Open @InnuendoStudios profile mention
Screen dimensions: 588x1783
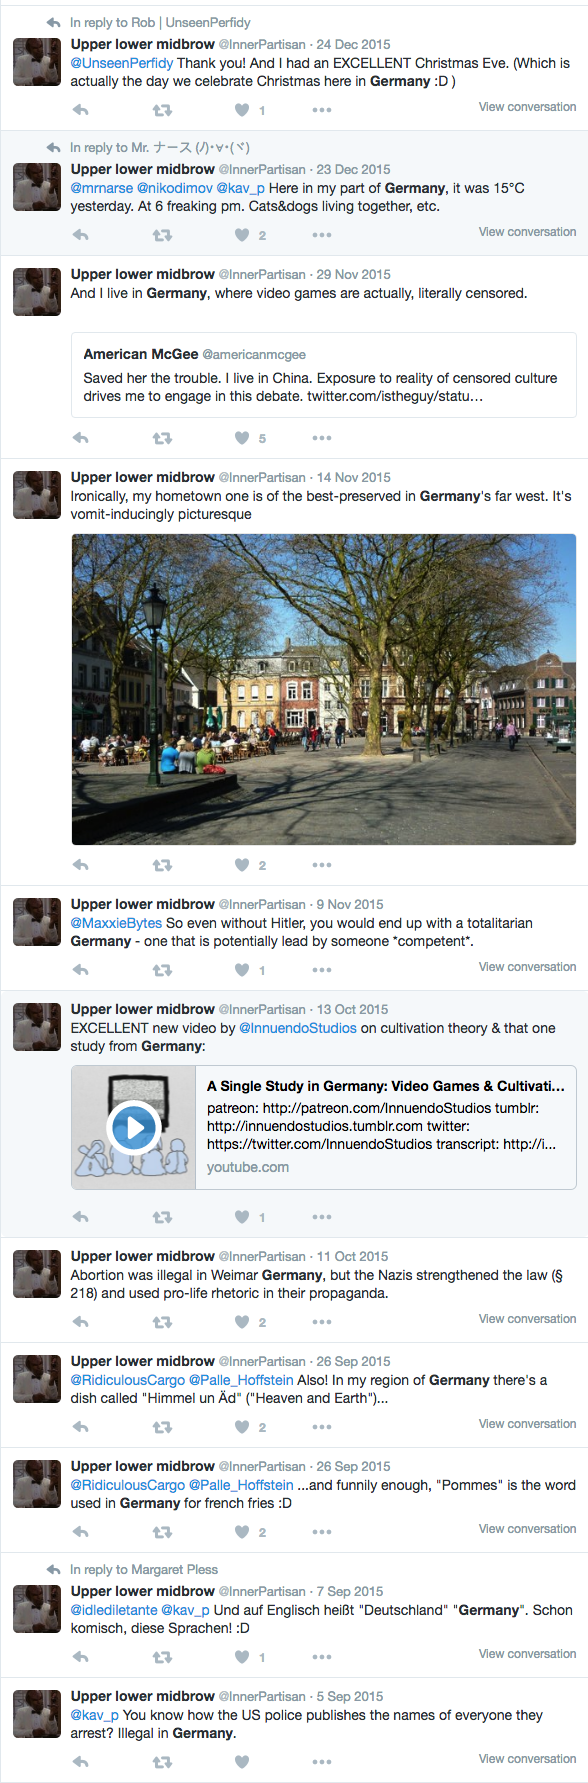point(298,1028)
